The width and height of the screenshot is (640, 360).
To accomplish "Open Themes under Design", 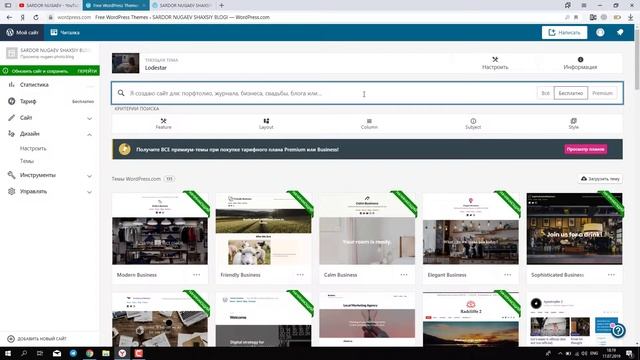I will (27, 161).
